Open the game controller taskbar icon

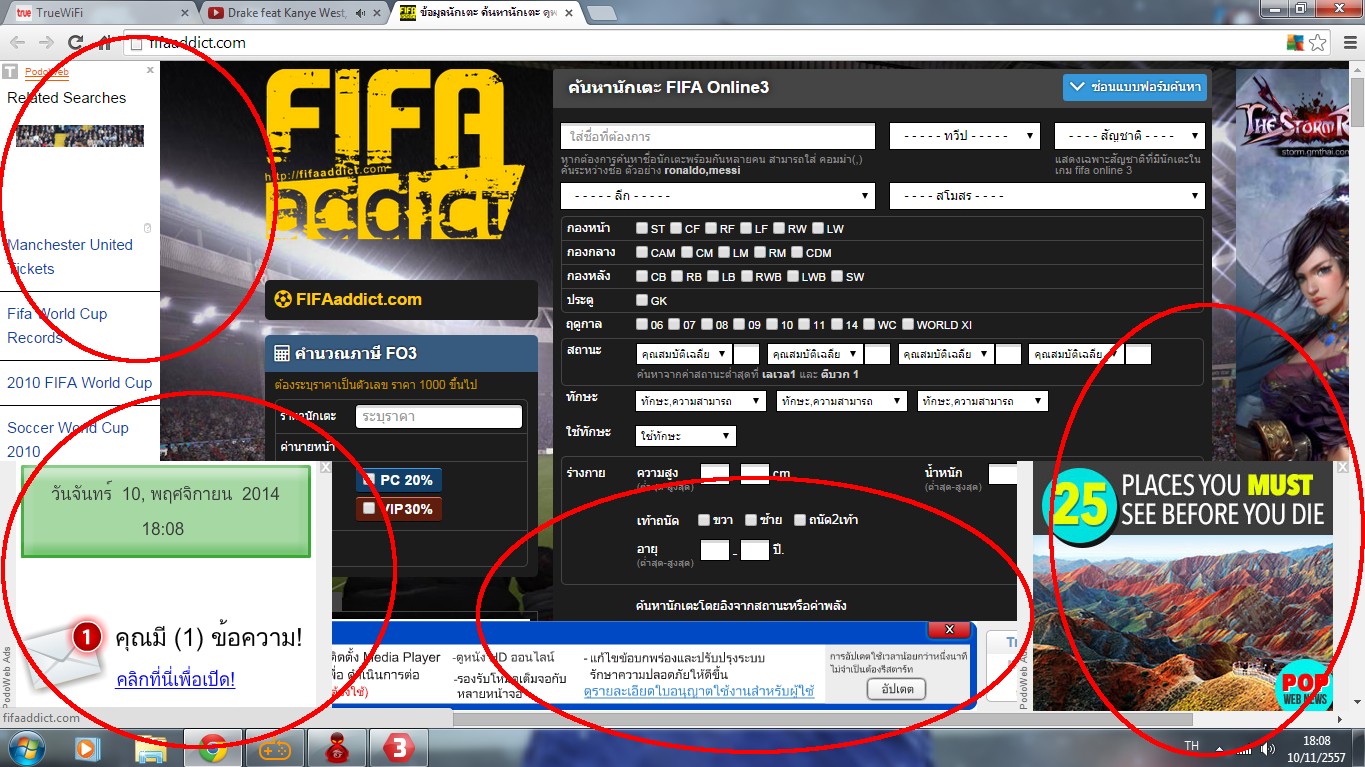point(274,748)
